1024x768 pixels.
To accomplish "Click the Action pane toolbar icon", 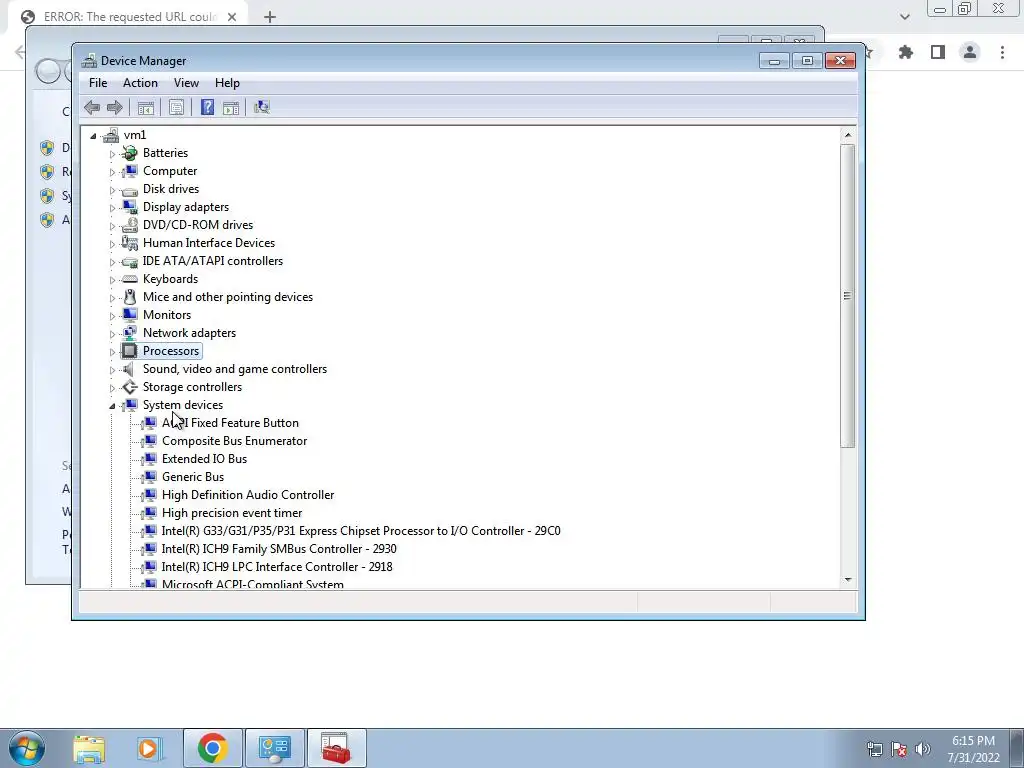I will pos(231,108).
